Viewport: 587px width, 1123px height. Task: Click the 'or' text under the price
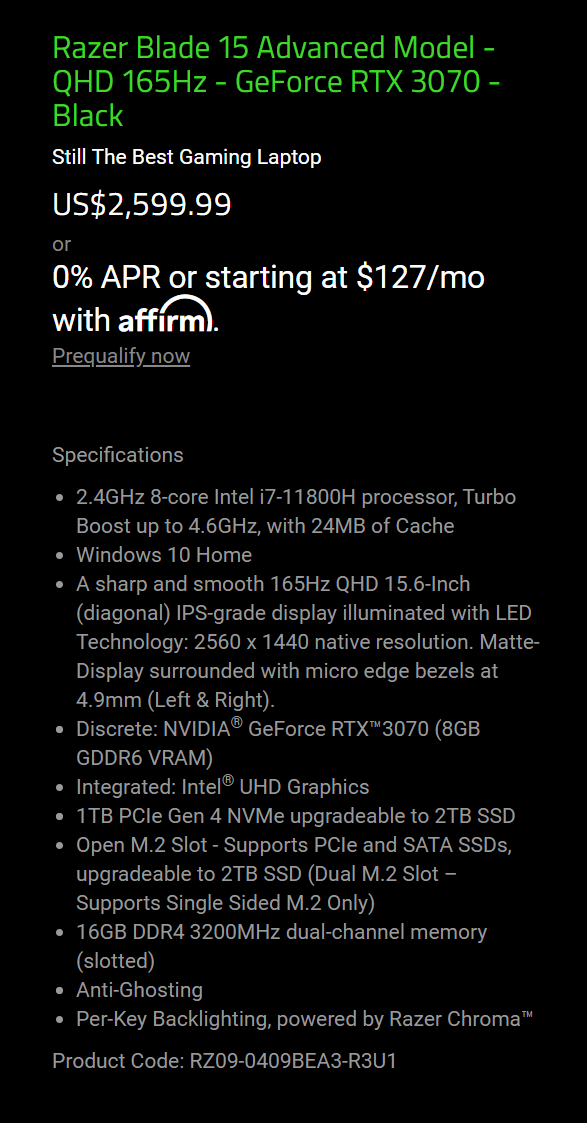click(x=62, y=244)
